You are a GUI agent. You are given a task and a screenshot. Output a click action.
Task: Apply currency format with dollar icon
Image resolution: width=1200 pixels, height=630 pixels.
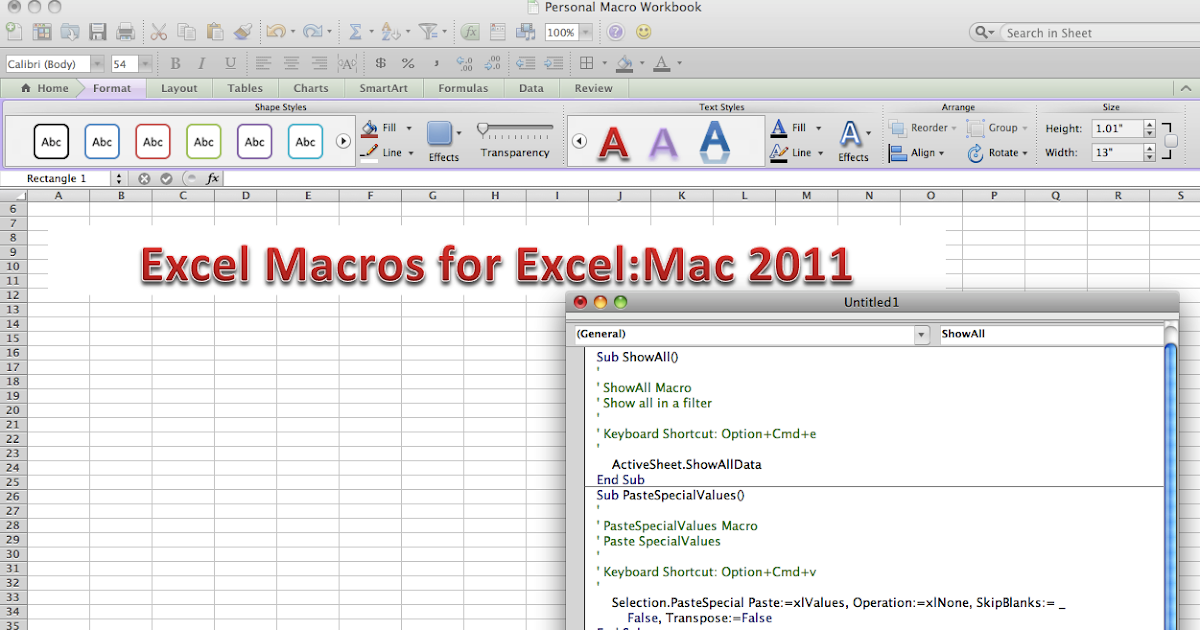tap(380, 63)
